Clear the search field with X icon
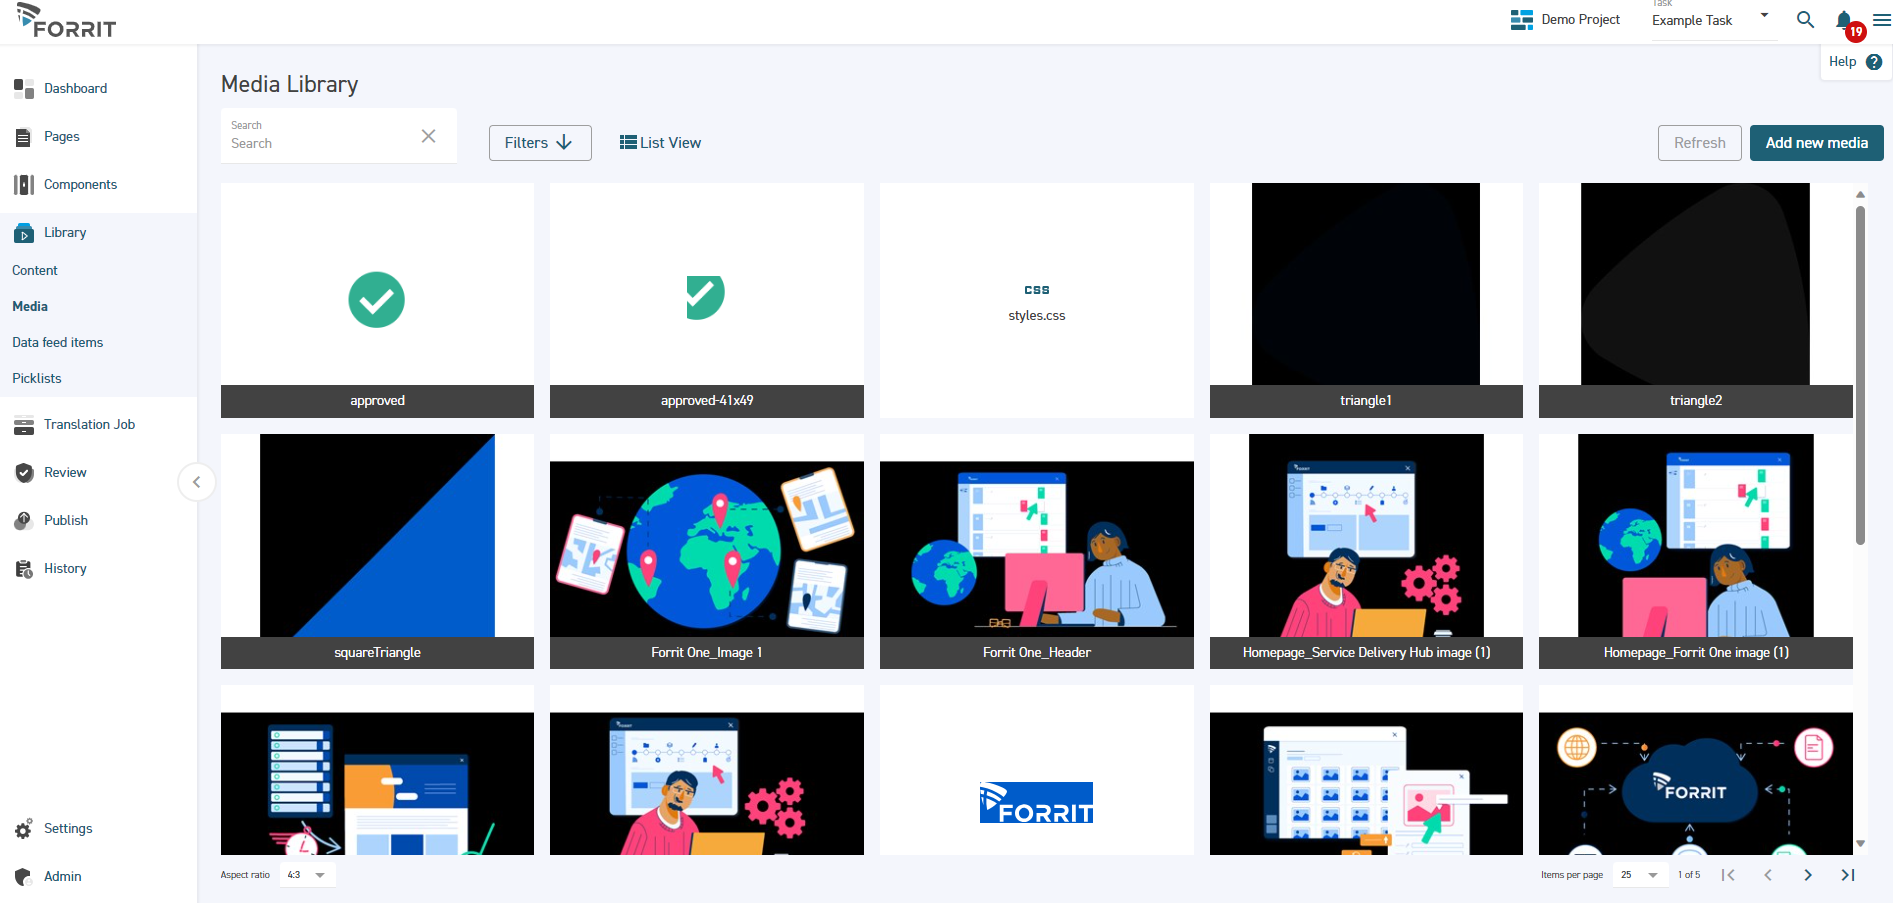 click(428, 136)
